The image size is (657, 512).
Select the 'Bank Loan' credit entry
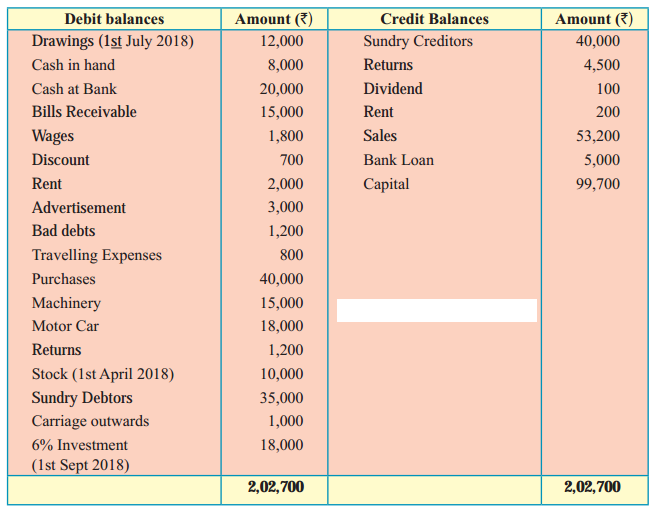pyautogui.click(x=398, y=160)
